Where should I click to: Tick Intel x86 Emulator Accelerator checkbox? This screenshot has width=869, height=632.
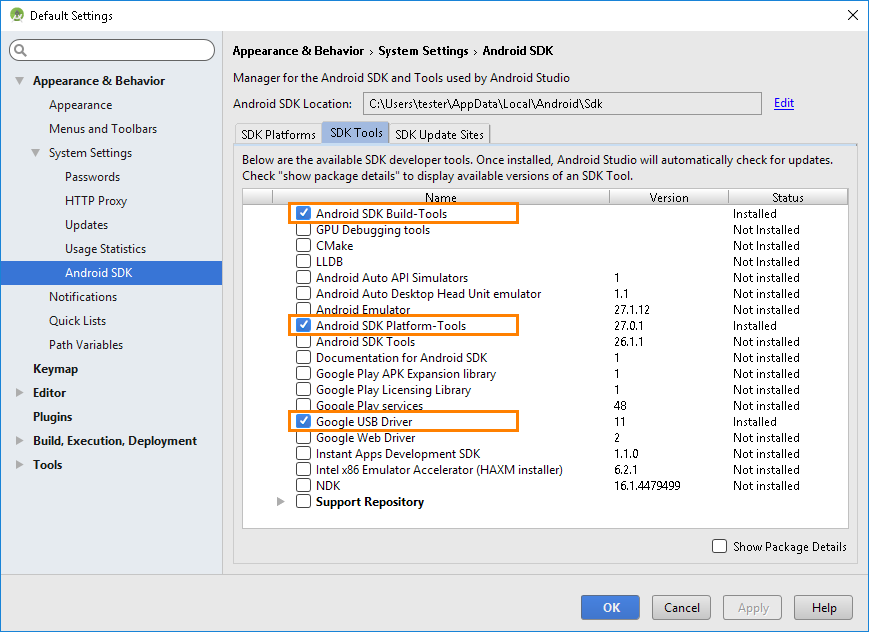(x=303, y=470)
